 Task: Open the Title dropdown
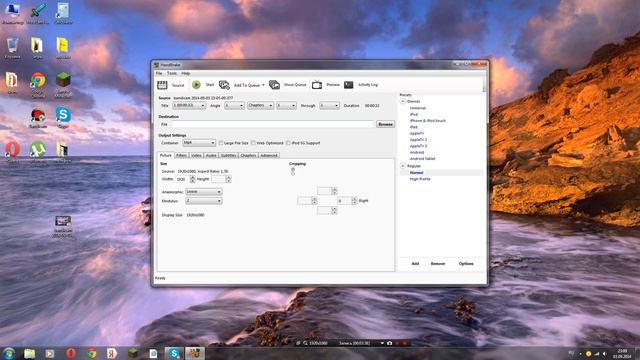click(x=189, y=105)
